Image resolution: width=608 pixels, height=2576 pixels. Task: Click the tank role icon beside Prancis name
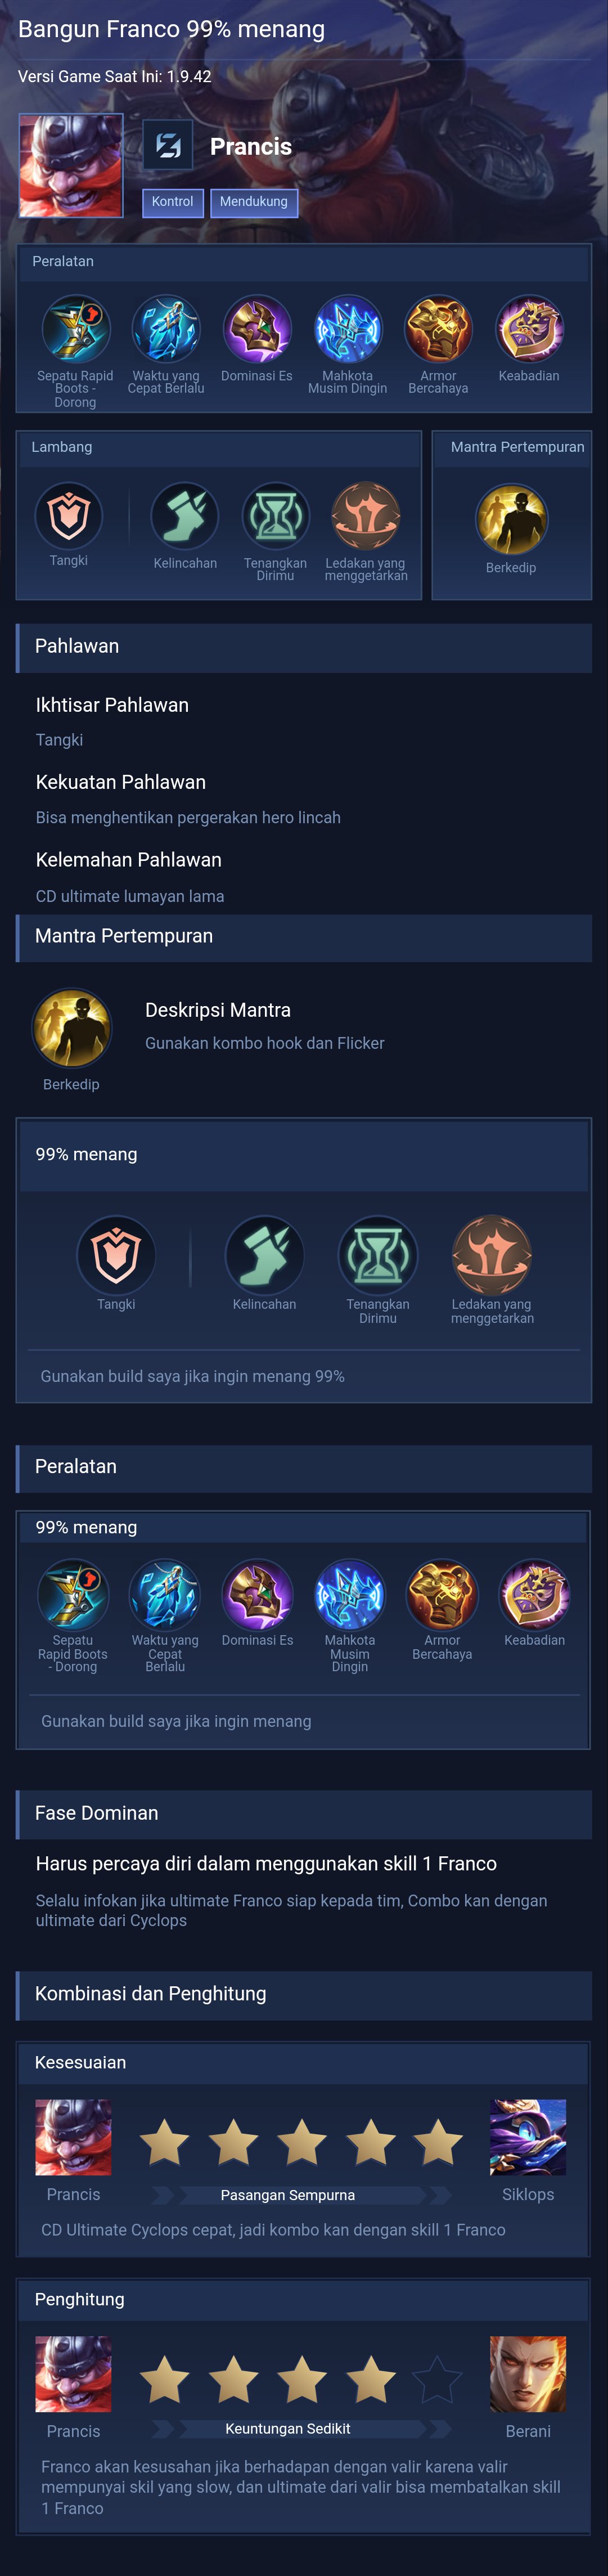(x=168, y=146)
